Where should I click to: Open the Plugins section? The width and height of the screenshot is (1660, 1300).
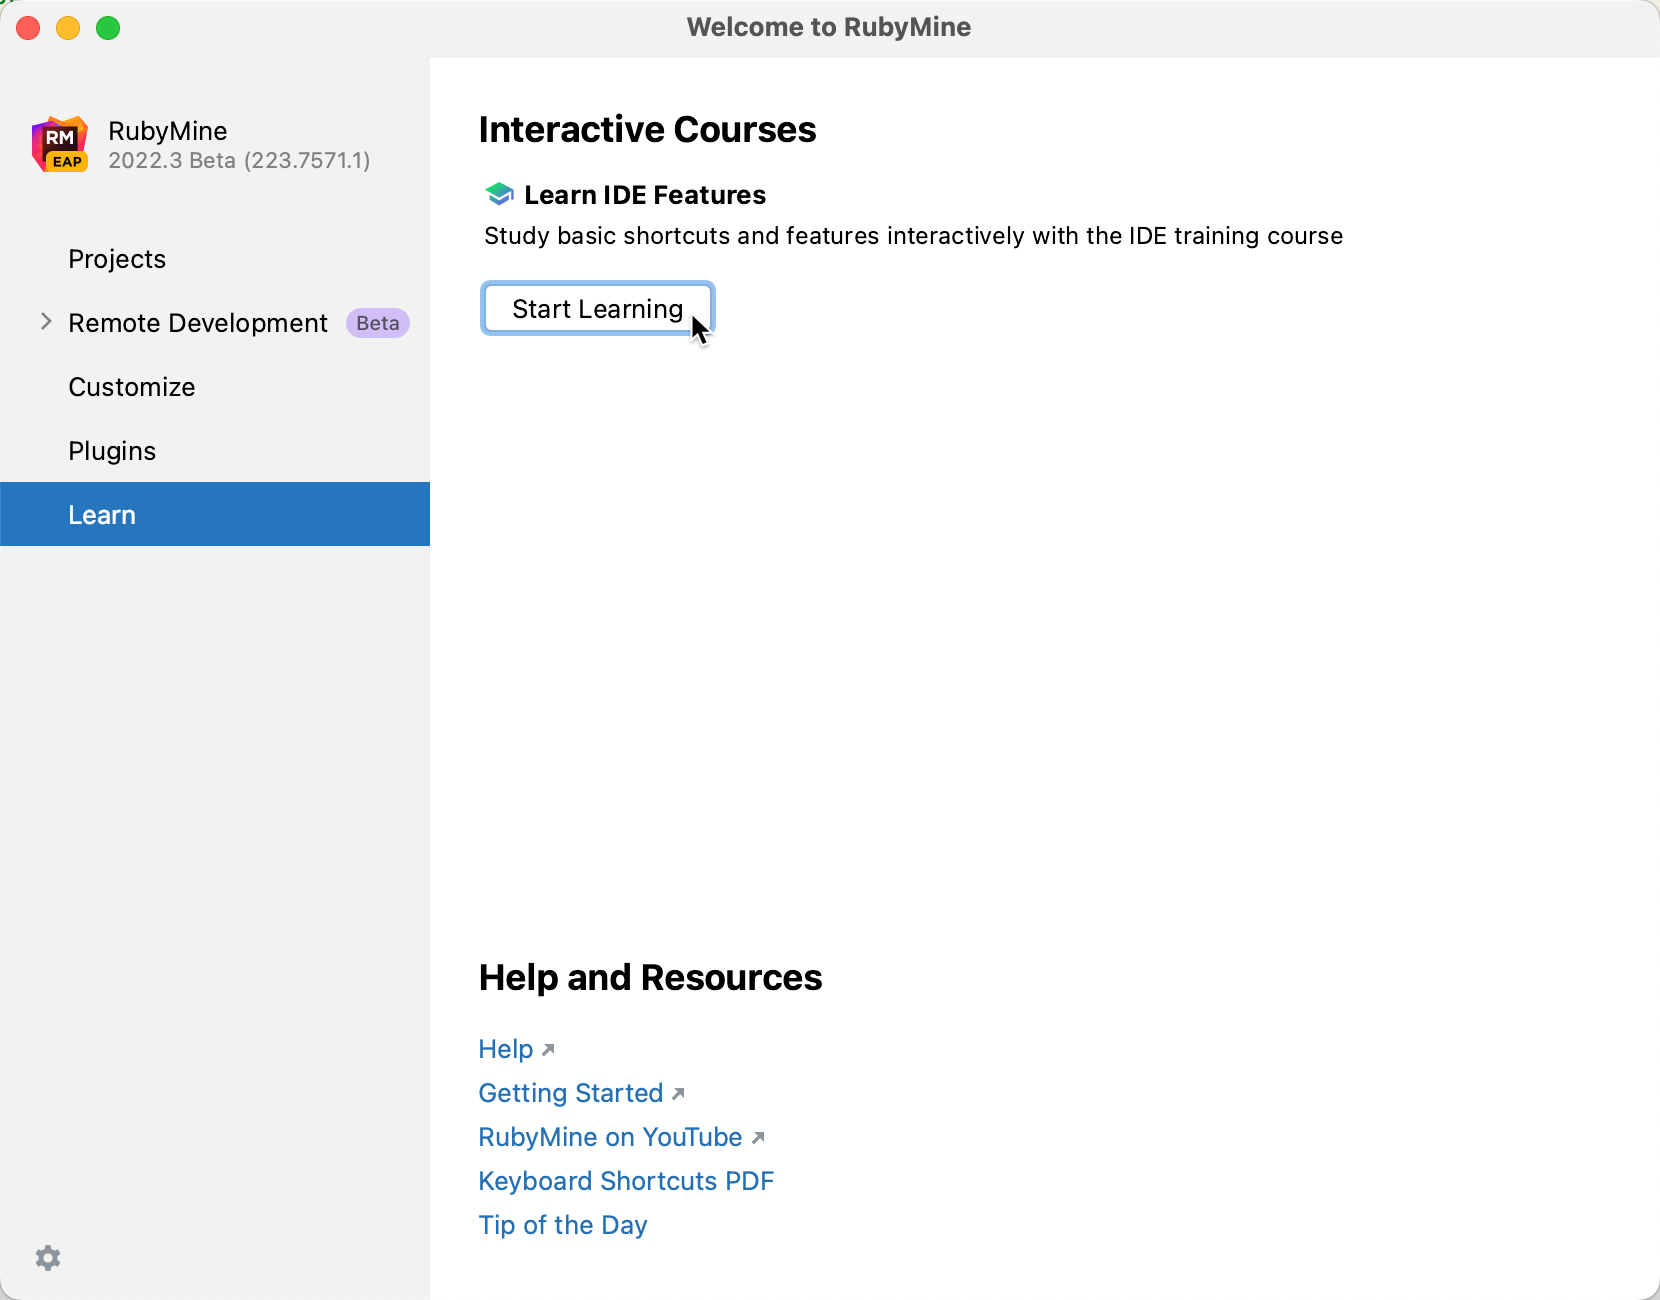point(112,450)
